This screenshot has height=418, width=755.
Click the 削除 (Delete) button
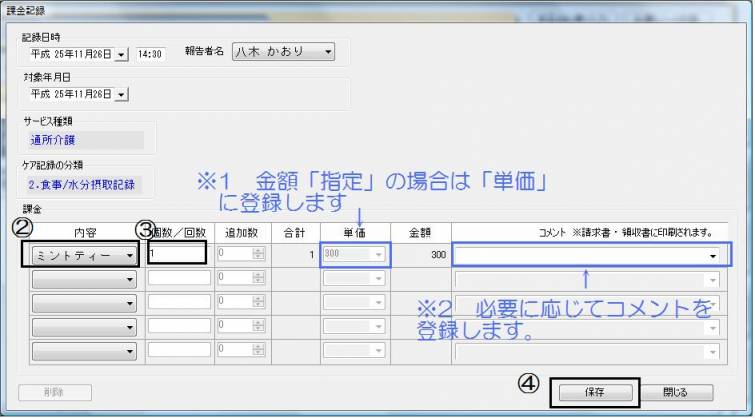(x=55, y=392)
